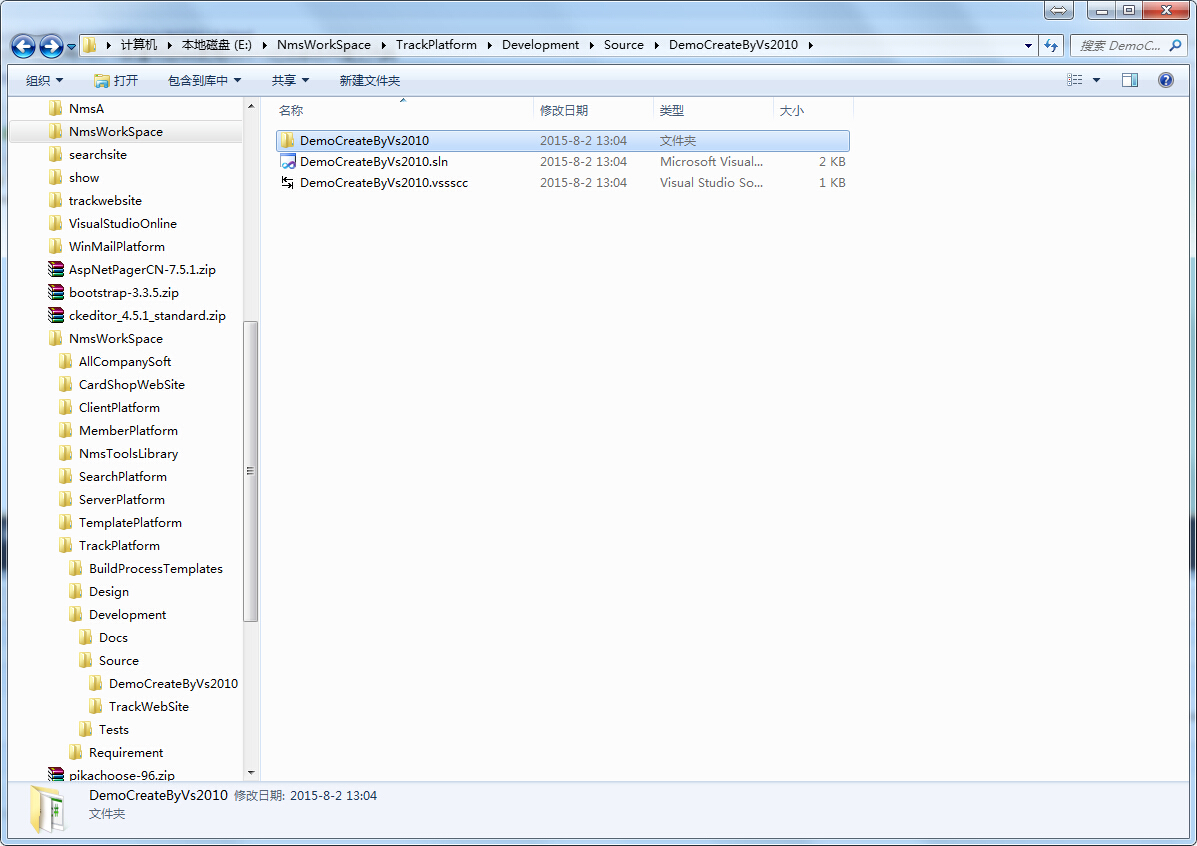Click the navigation pane scroll up arrow

[x=250, y=106]
